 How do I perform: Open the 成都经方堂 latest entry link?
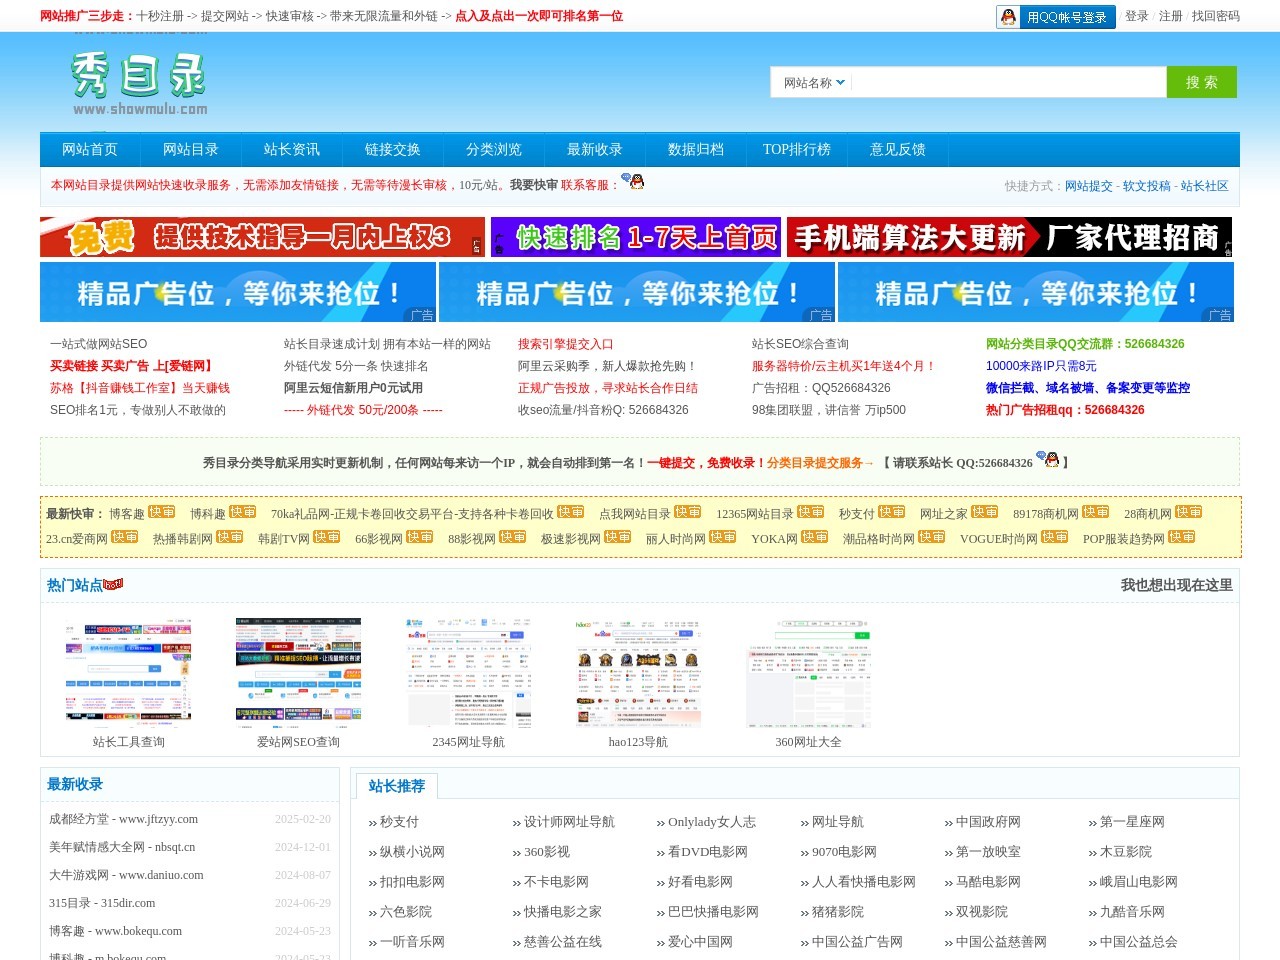pyautogui.click(x=123, y=819)
